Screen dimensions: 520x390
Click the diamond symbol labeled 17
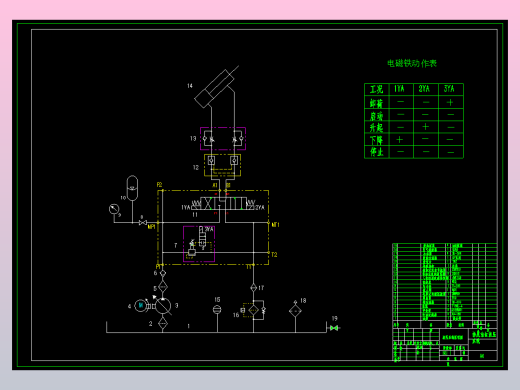[x=253, y=287]
